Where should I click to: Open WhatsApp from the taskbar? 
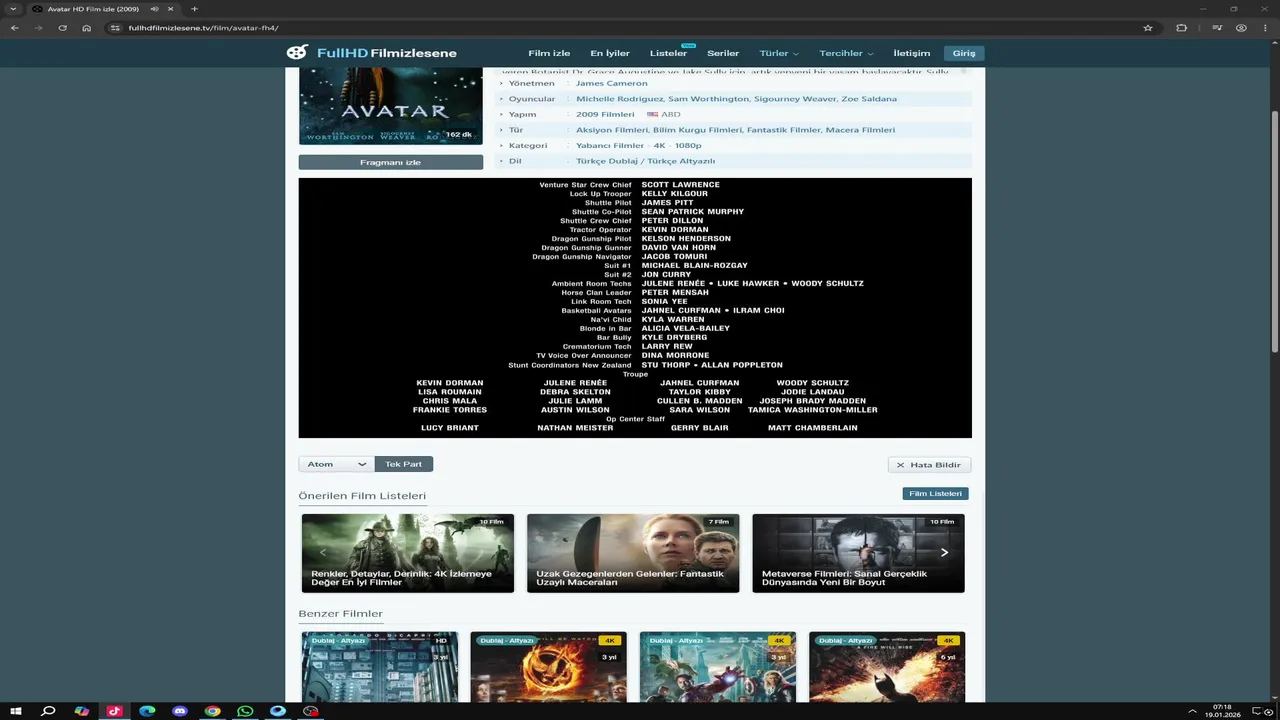[x=245, y=711]
